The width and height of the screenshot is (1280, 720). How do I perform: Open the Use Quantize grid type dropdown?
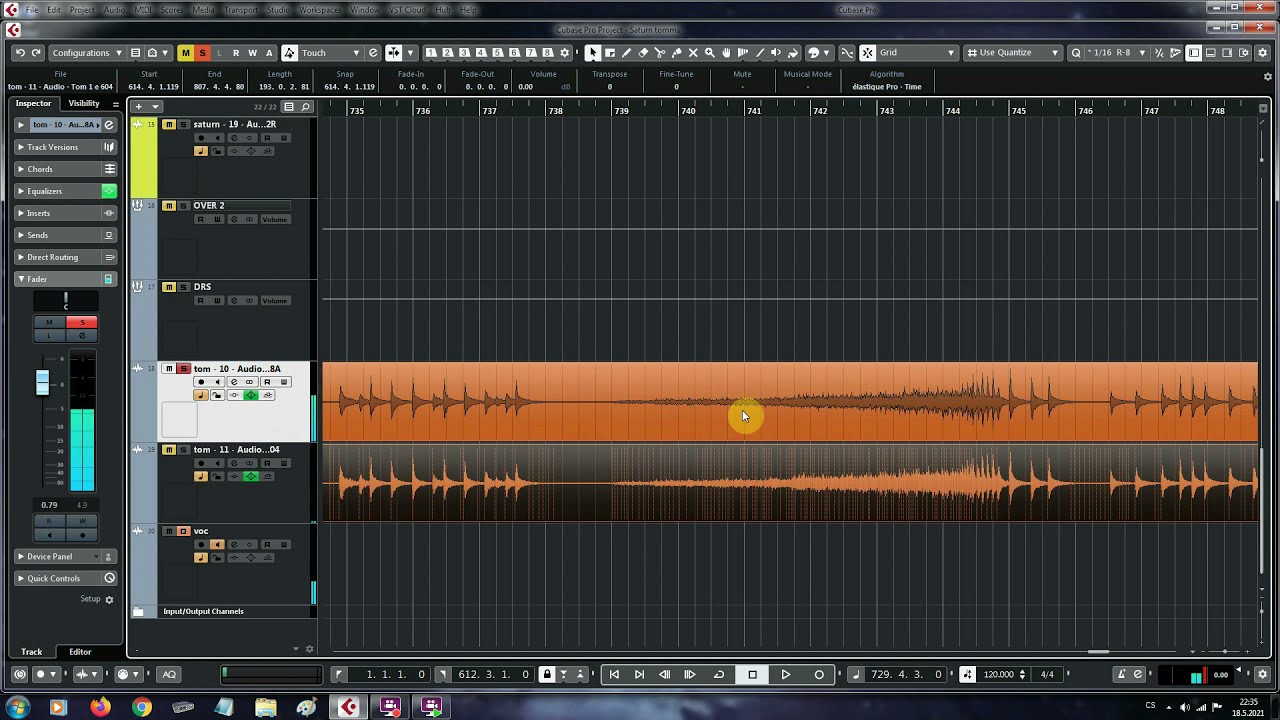1013,52
